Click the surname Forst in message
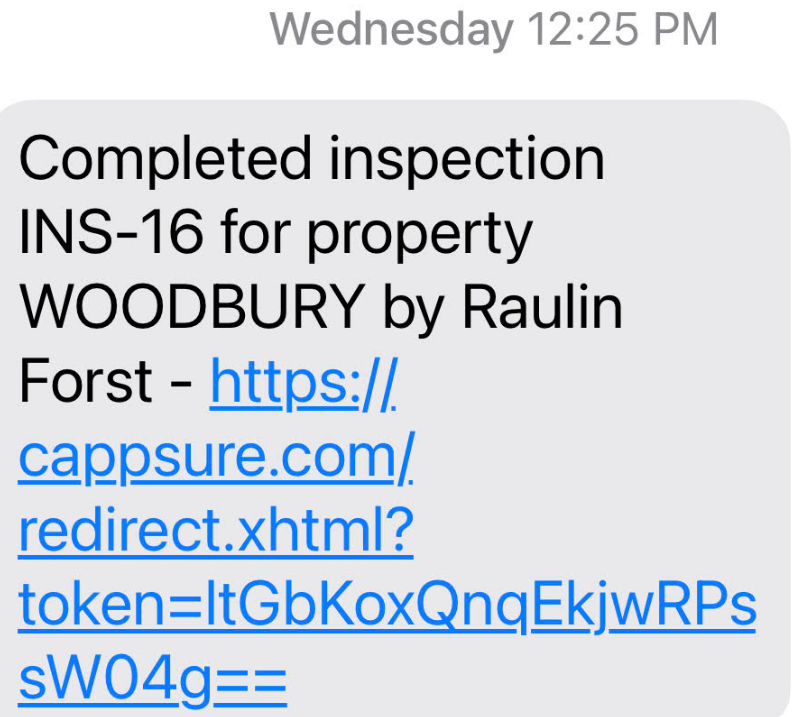The image size is (792, 717). (x=85, y=380)
